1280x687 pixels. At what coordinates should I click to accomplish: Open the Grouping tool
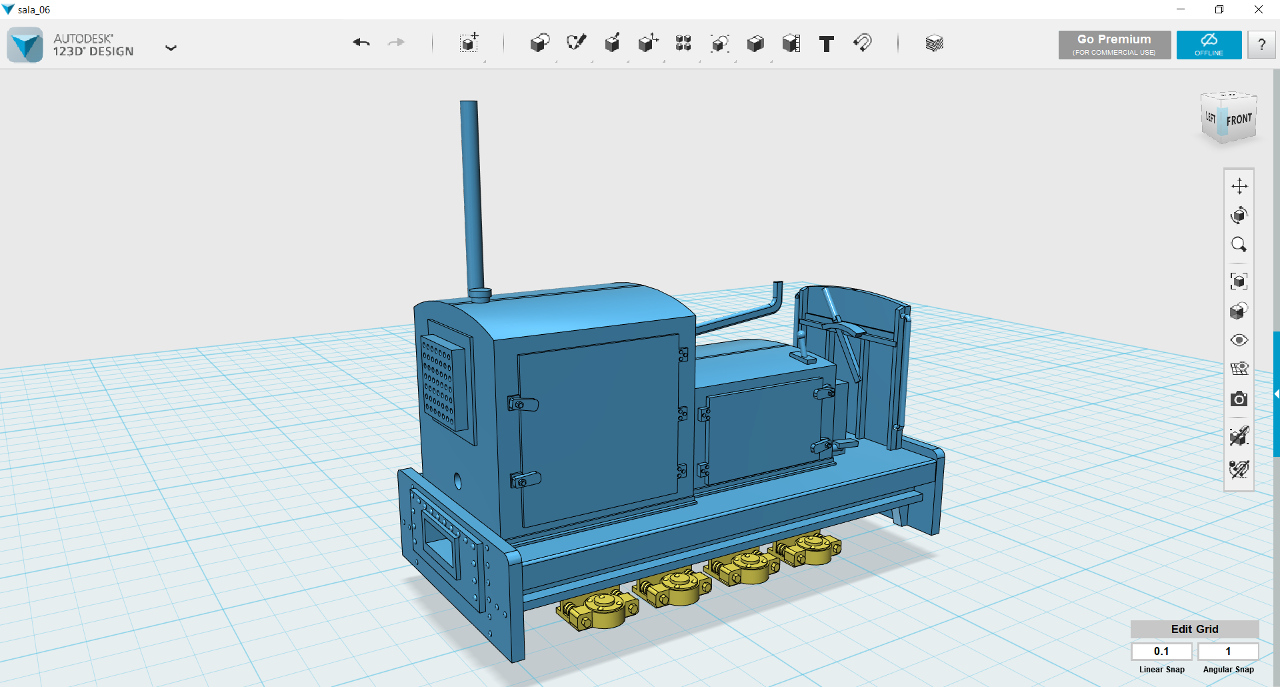[720, 43]
